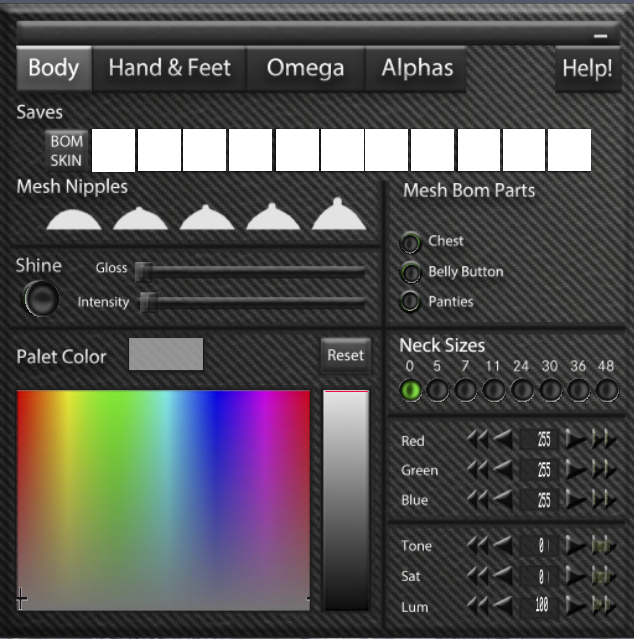Select neck size 7
The width and height of the screenshot is (634, 639).
click(x=465, y=390)
